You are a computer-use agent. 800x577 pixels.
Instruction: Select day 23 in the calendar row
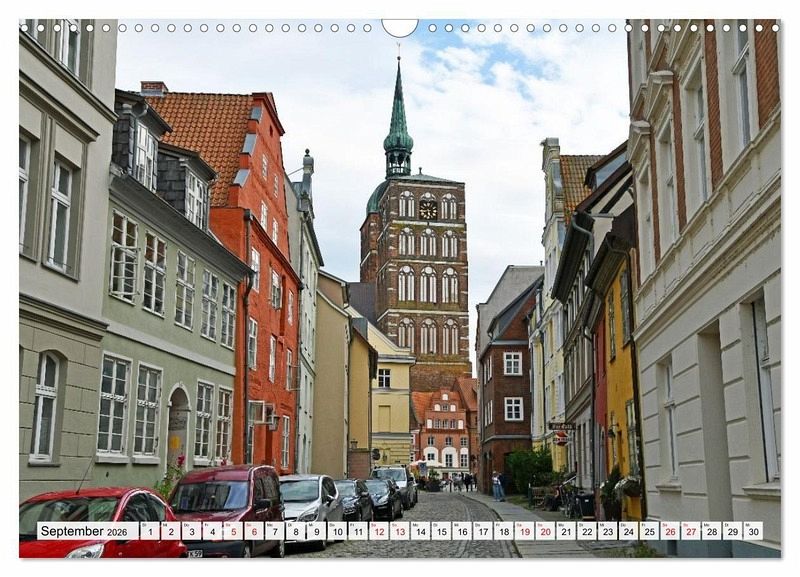pyautogui.click(x=607, y=531)
